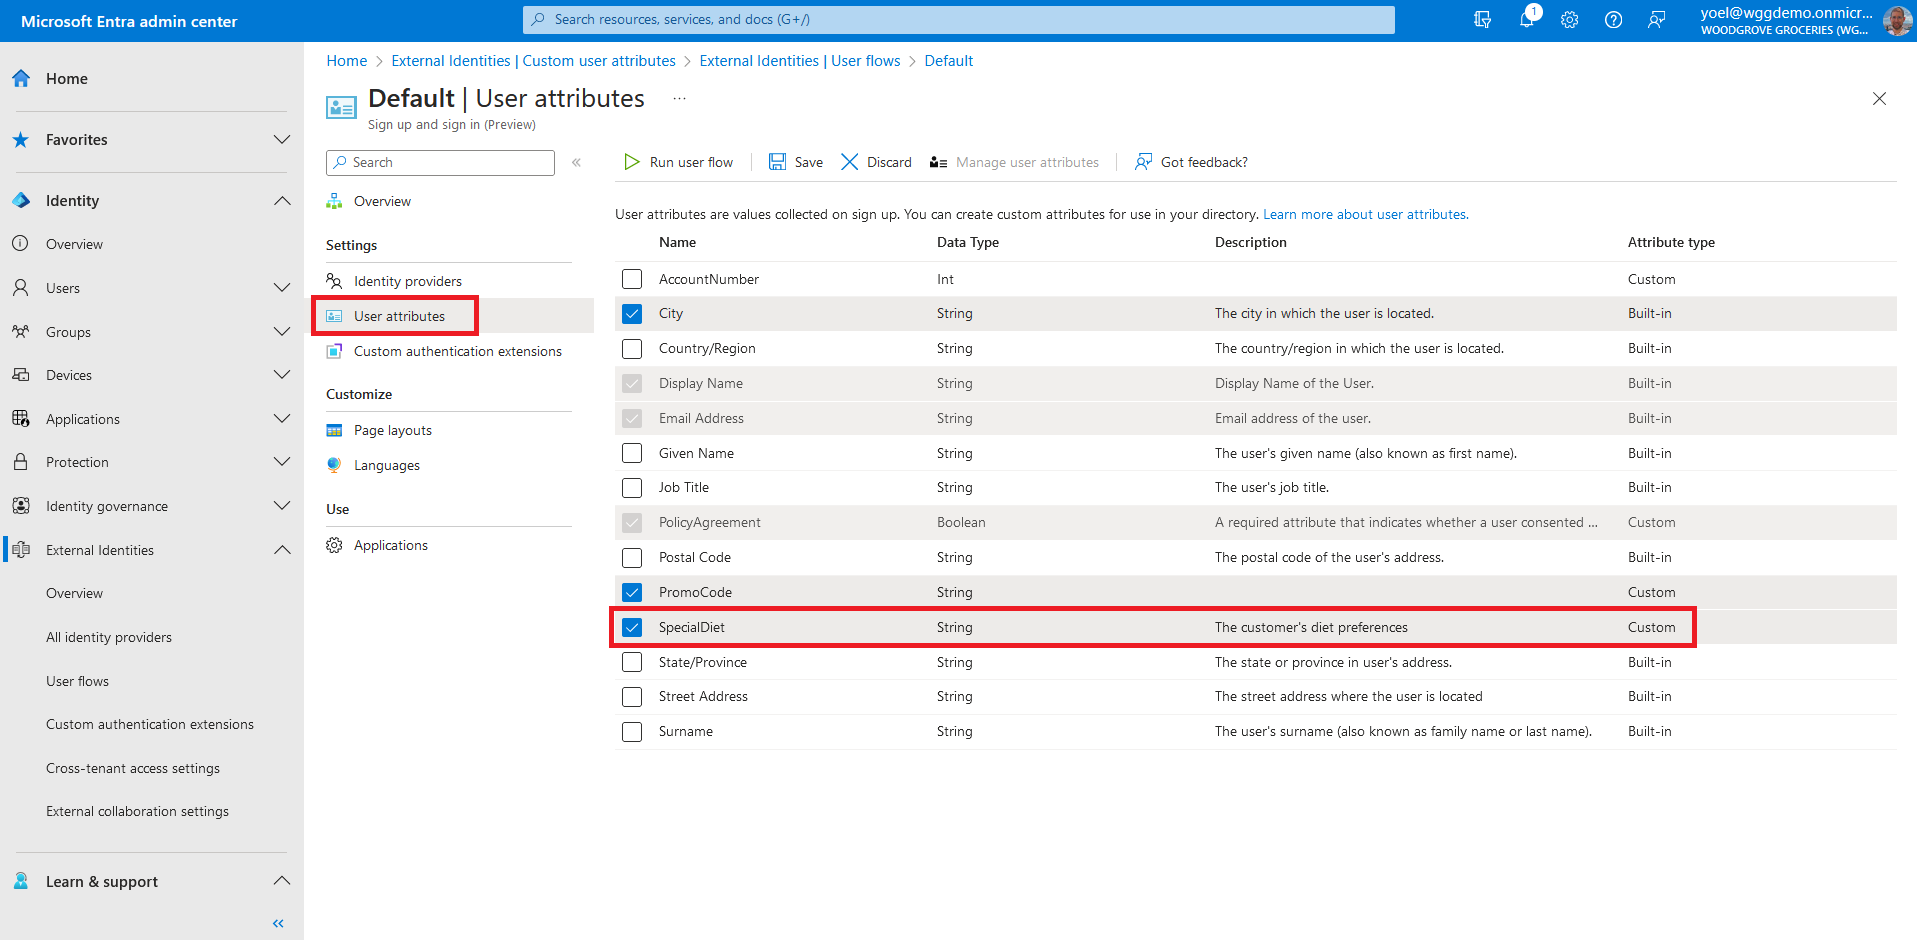Image resolution: width=1917 pixels, height=940 pixels.
Task: Uncheck the City attribute checkbox
Action: [x=632, y=314]
